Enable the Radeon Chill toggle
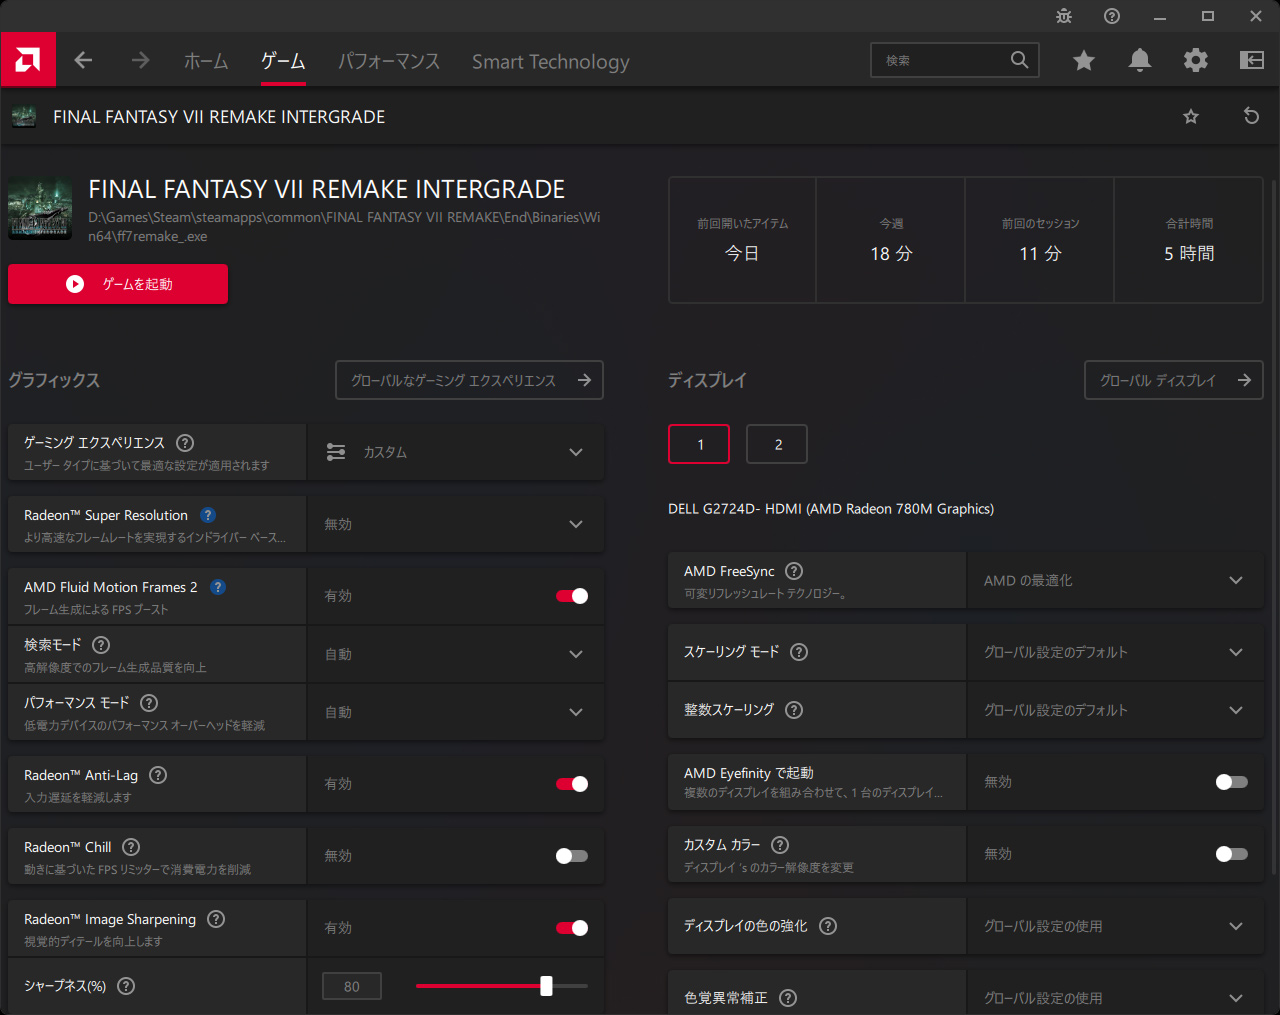Screen dimensions: 1280x1015 tap(572, 856)
